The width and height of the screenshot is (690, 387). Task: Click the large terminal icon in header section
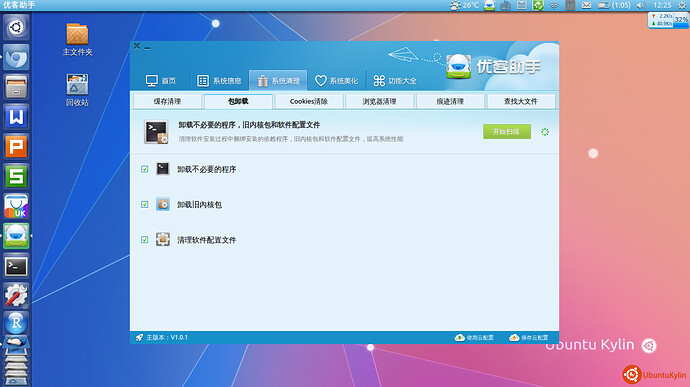pos(156,132)
